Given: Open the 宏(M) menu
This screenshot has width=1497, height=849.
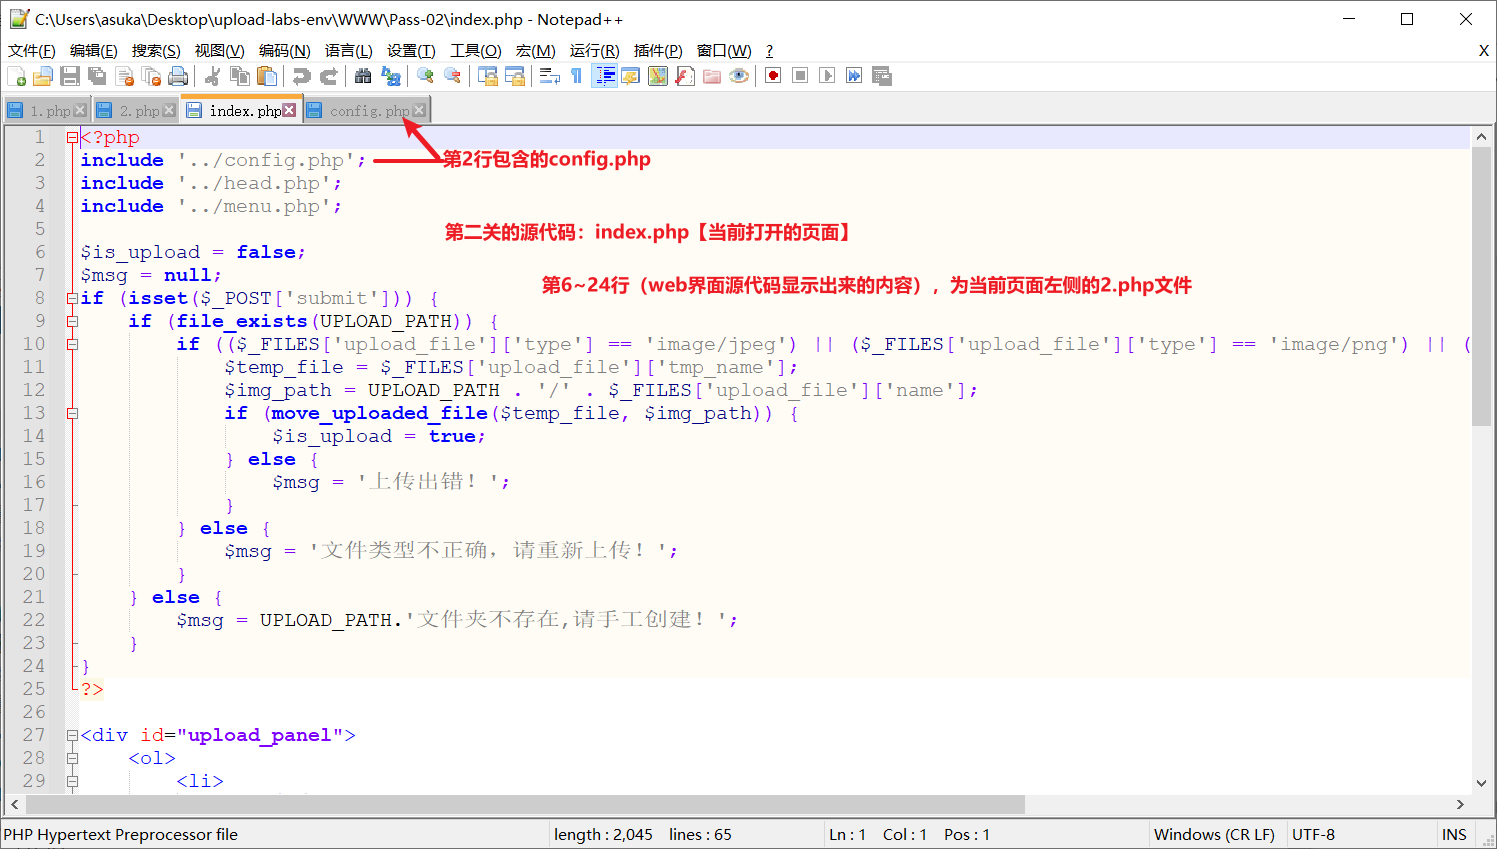Looking at the screenshot, I should click(x=536, y=50).
